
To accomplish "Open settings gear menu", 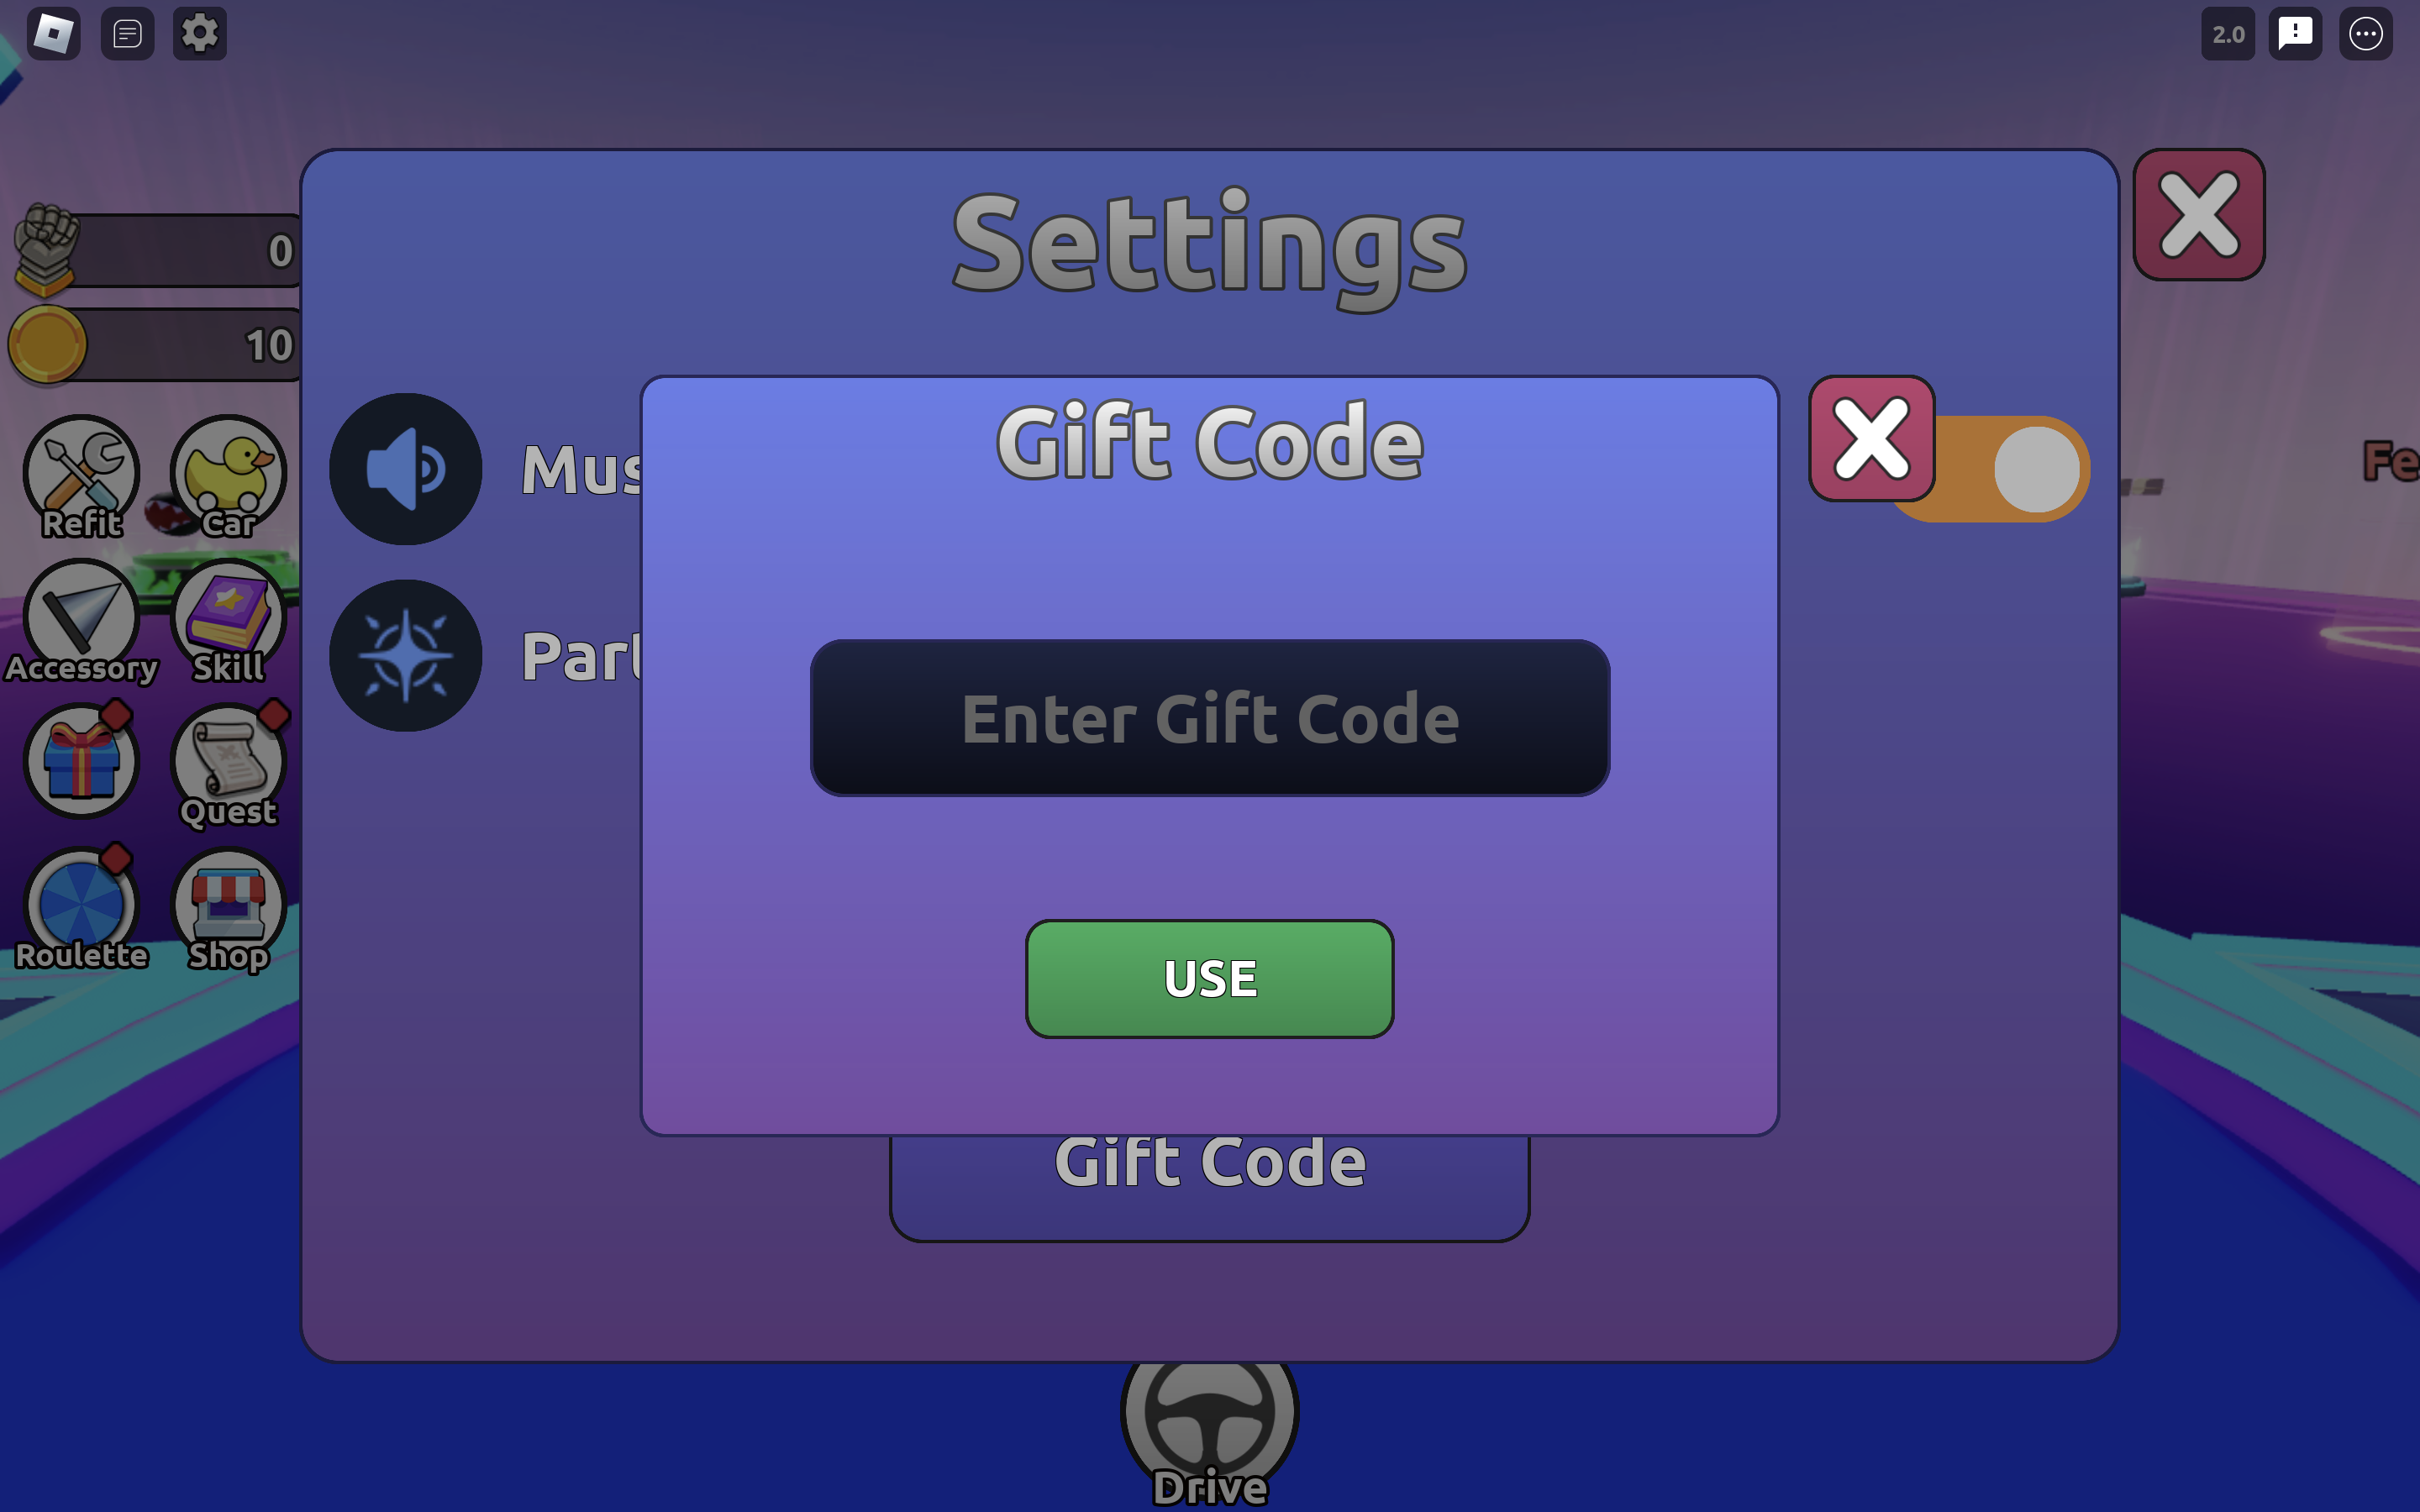I will coord(198,31).
